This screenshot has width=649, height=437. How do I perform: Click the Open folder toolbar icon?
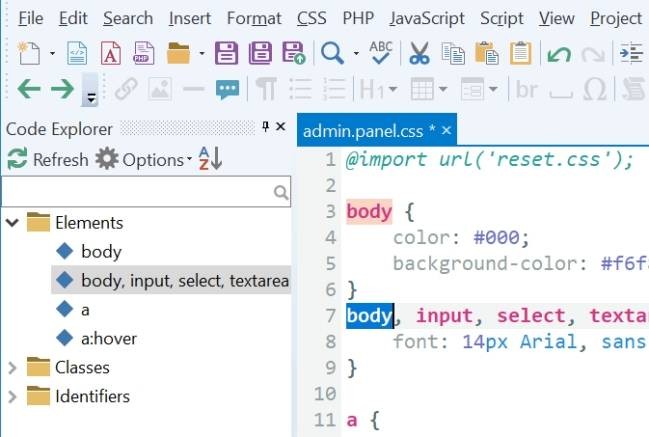coord(178,53)
